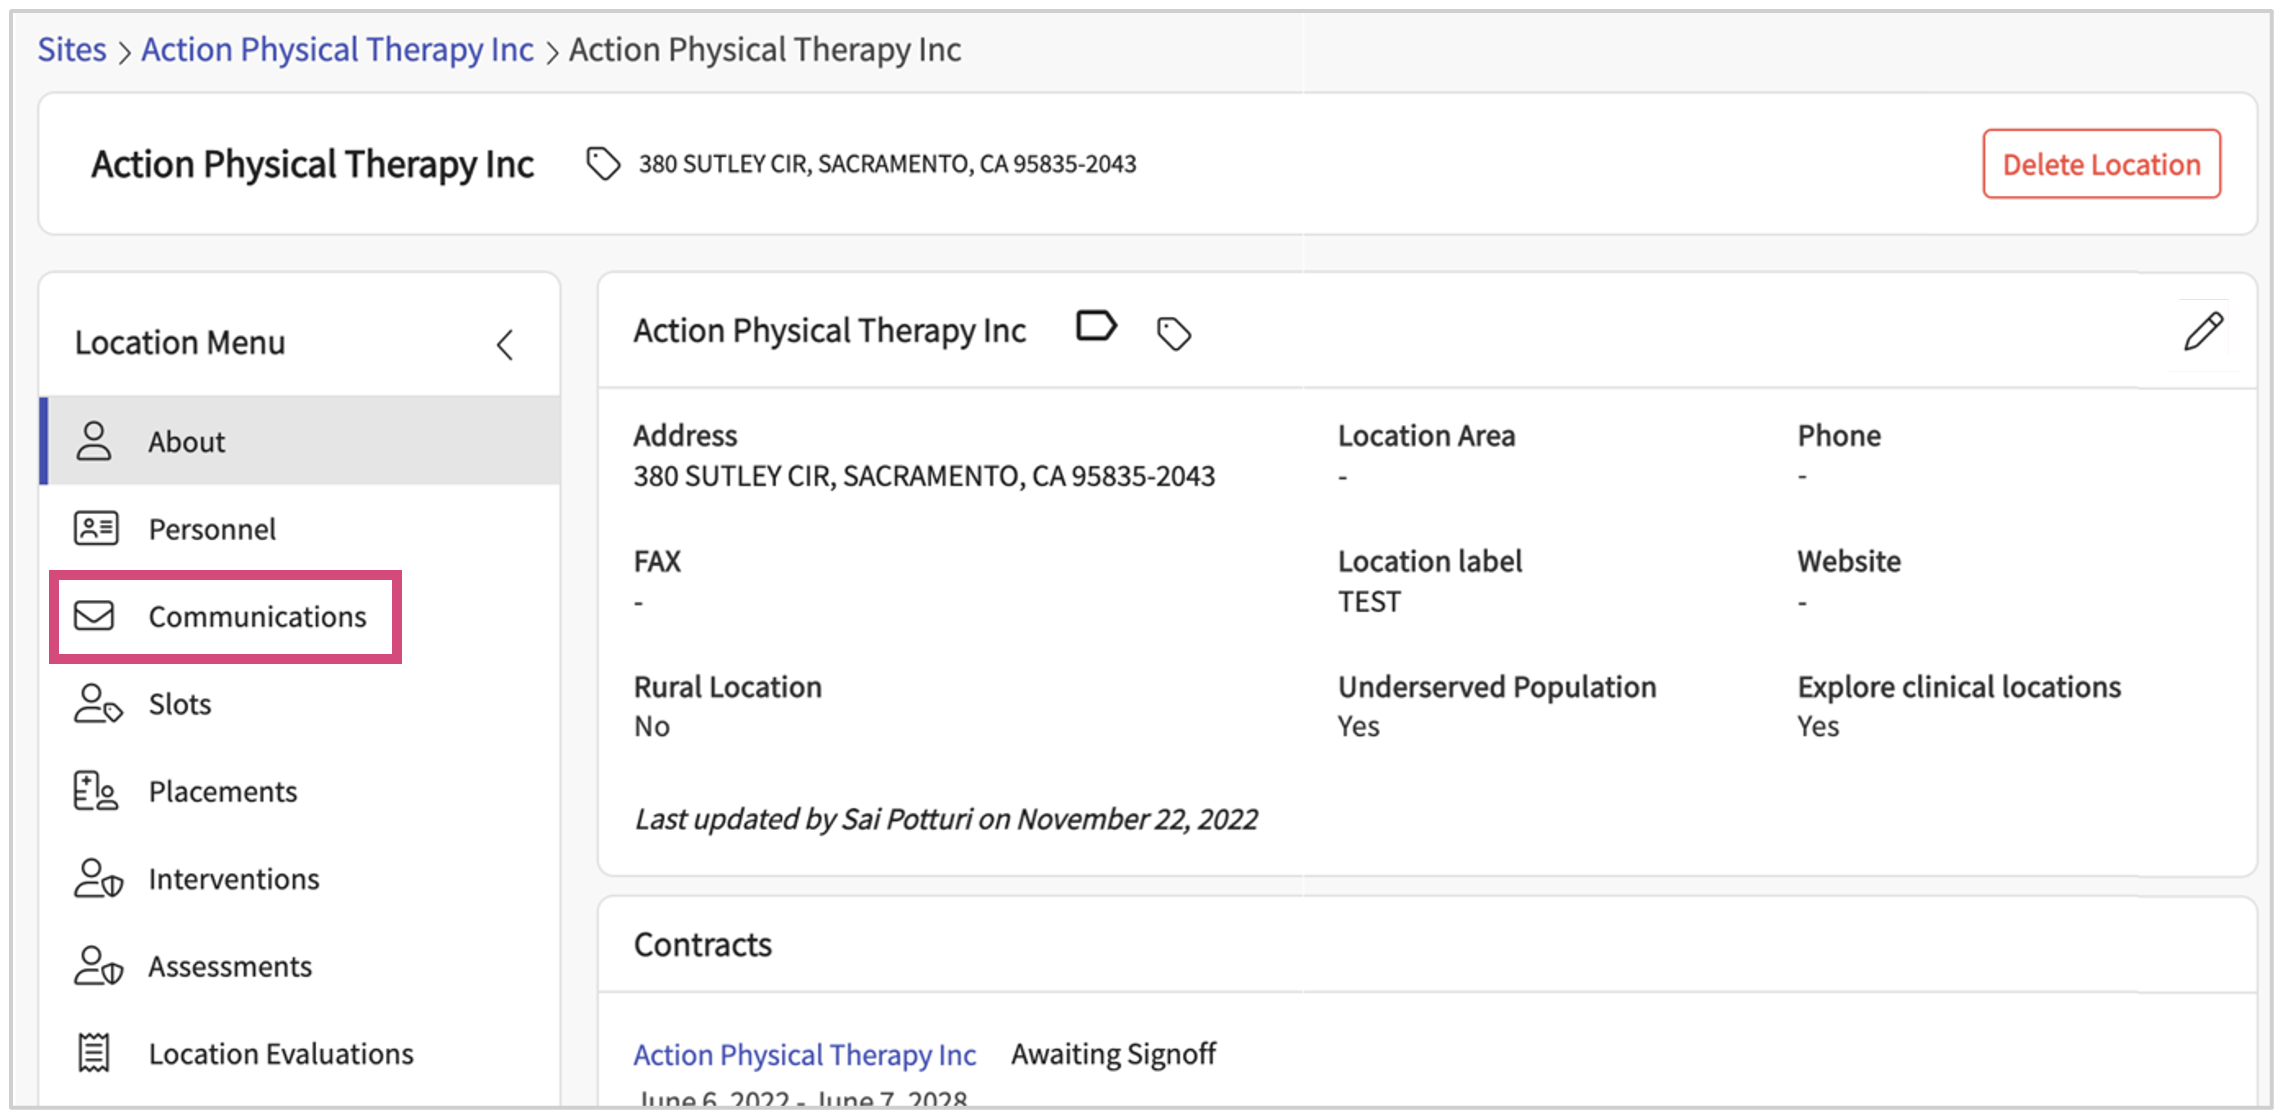2284x1120 pixels.
Task: Click the label icon beside location title
Action: pyautogui.click(x=1095, y=327)
